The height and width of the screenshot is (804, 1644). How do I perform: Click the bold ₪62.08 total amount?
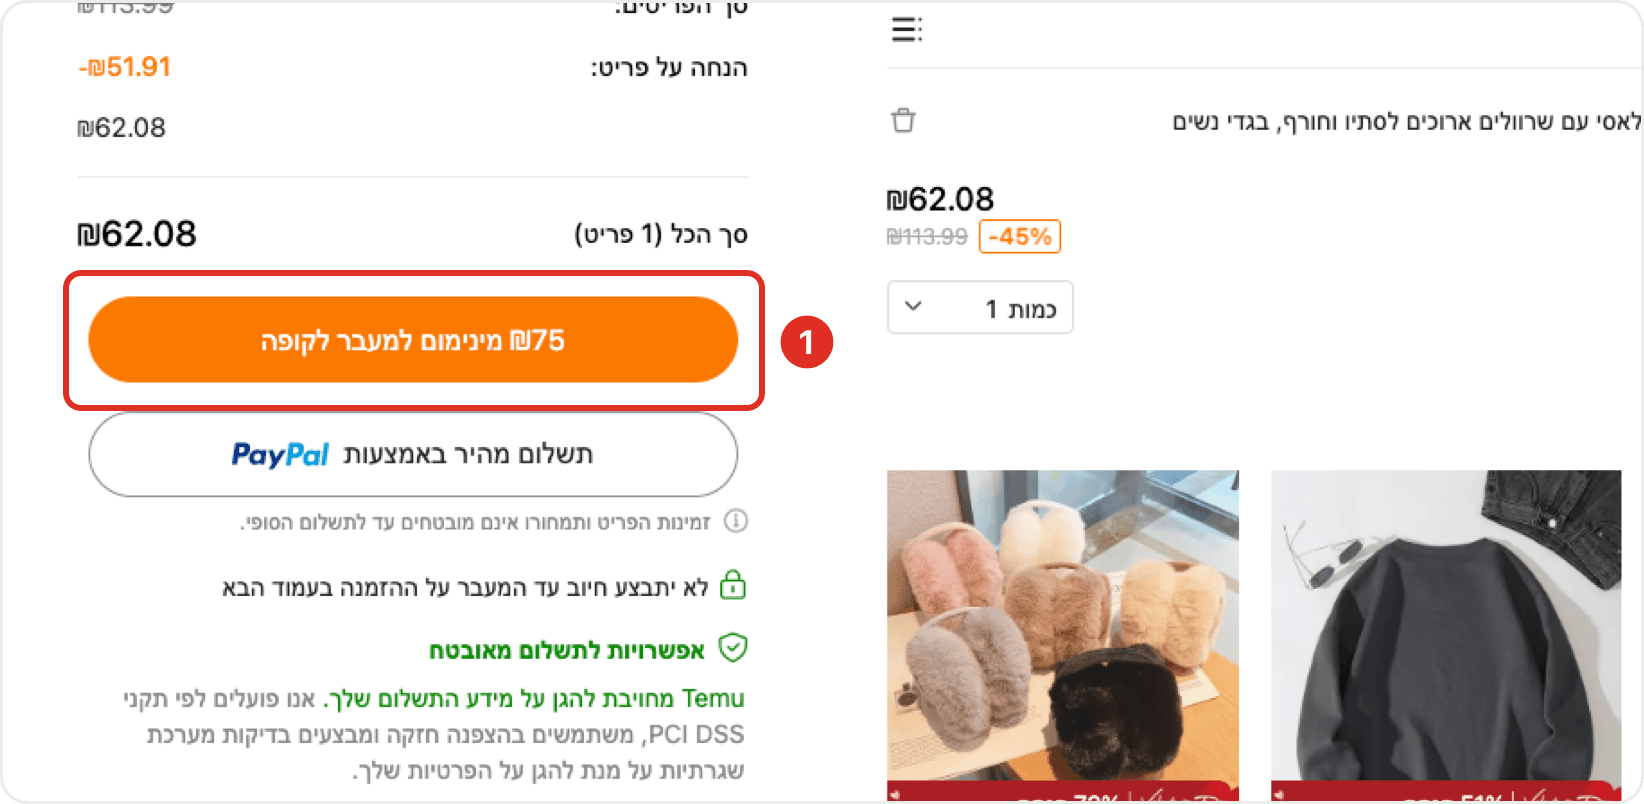pyautogui.click(x=137, y=234)
